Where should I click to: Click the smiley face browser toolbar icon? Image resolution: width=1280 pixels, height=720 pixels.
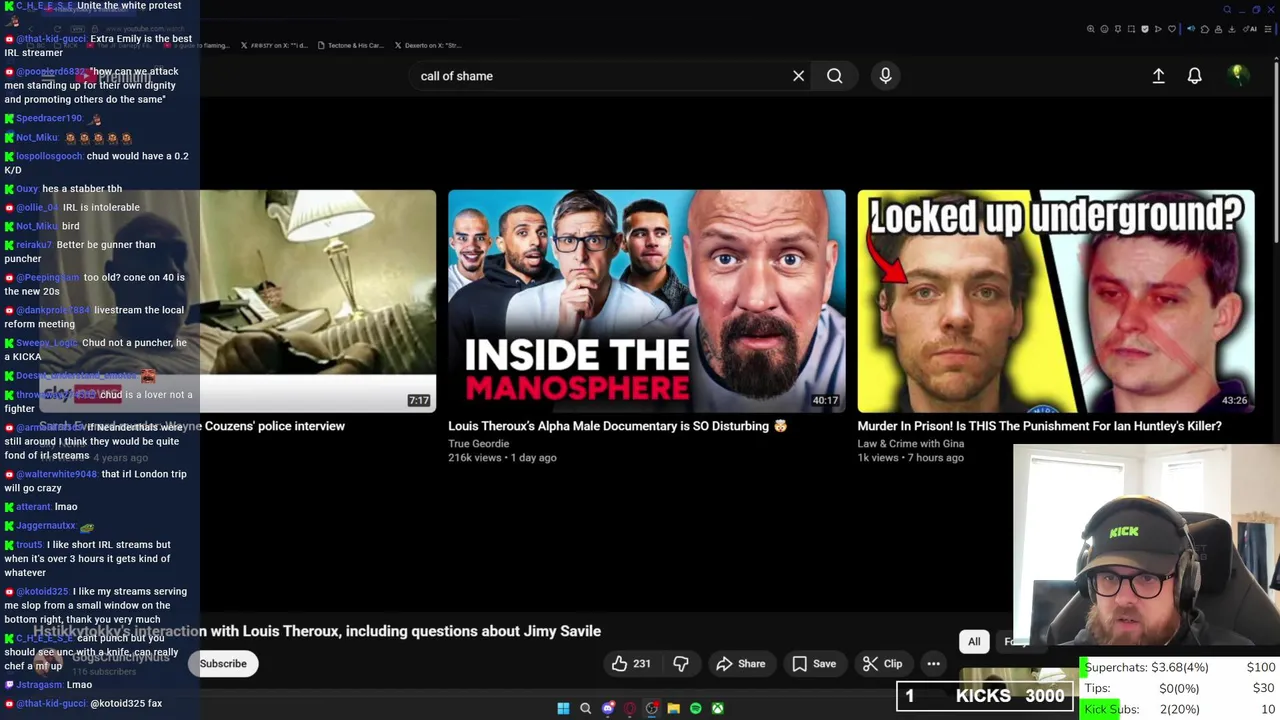1104,29
